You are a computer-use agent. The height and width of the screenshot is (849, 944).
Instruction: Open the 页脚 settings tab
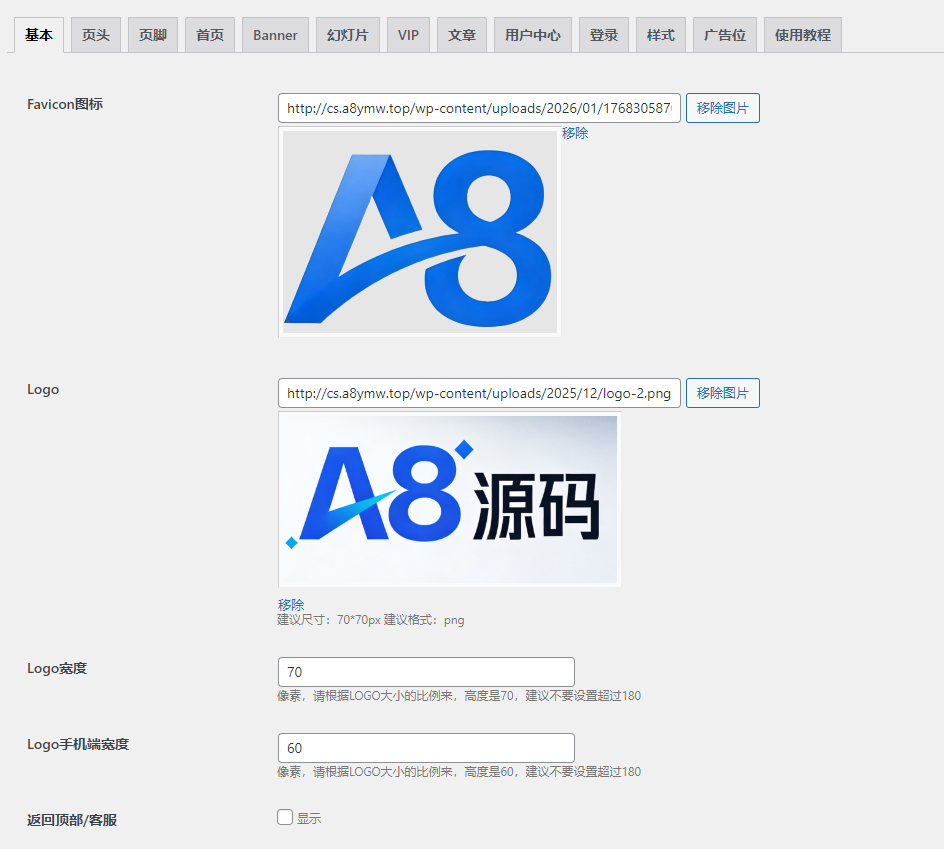[152, 34]
